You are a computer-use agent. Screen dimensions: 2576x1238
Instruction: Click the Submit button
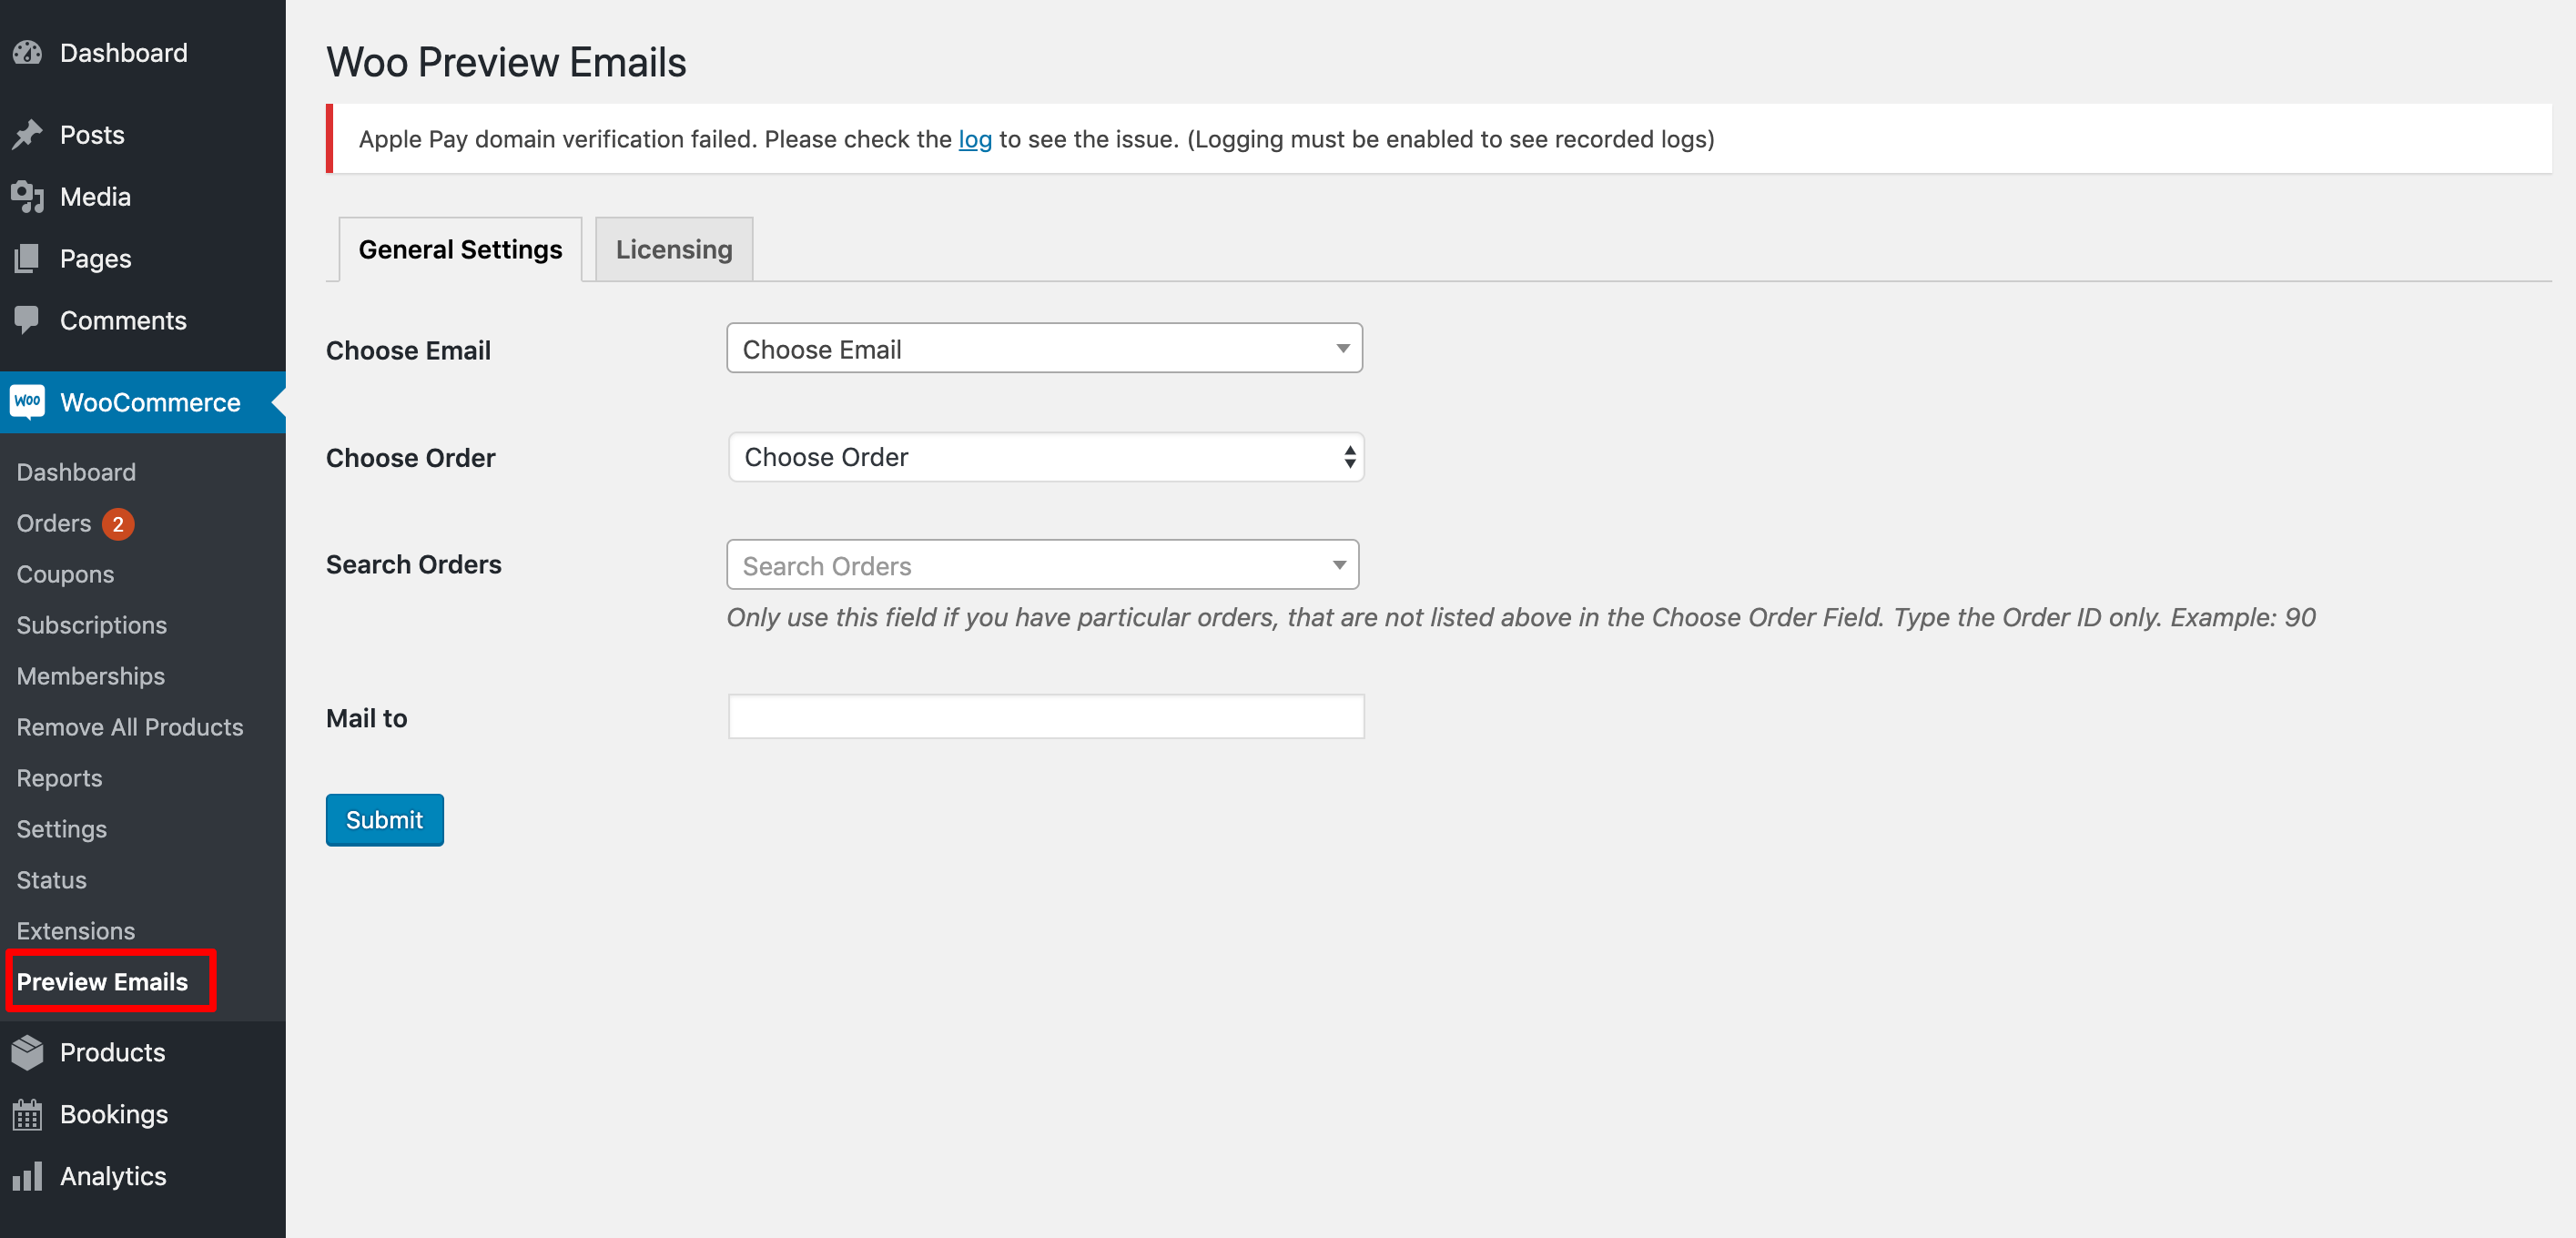[384, 820]
